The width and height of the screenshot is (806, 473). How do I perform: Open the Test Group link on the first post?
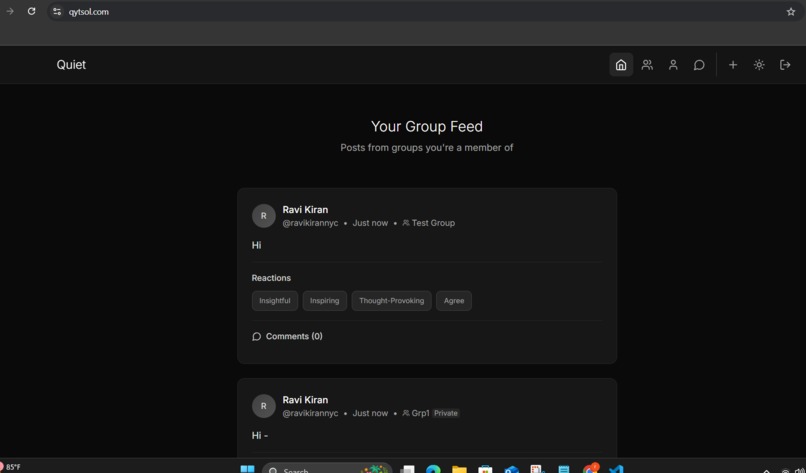click(x=433, y=223)
